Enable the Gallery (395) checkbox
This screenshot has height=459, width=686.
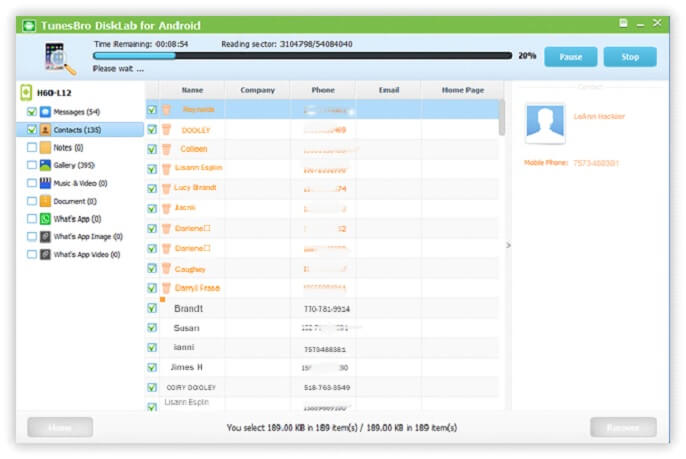click(x=32, y=165)
